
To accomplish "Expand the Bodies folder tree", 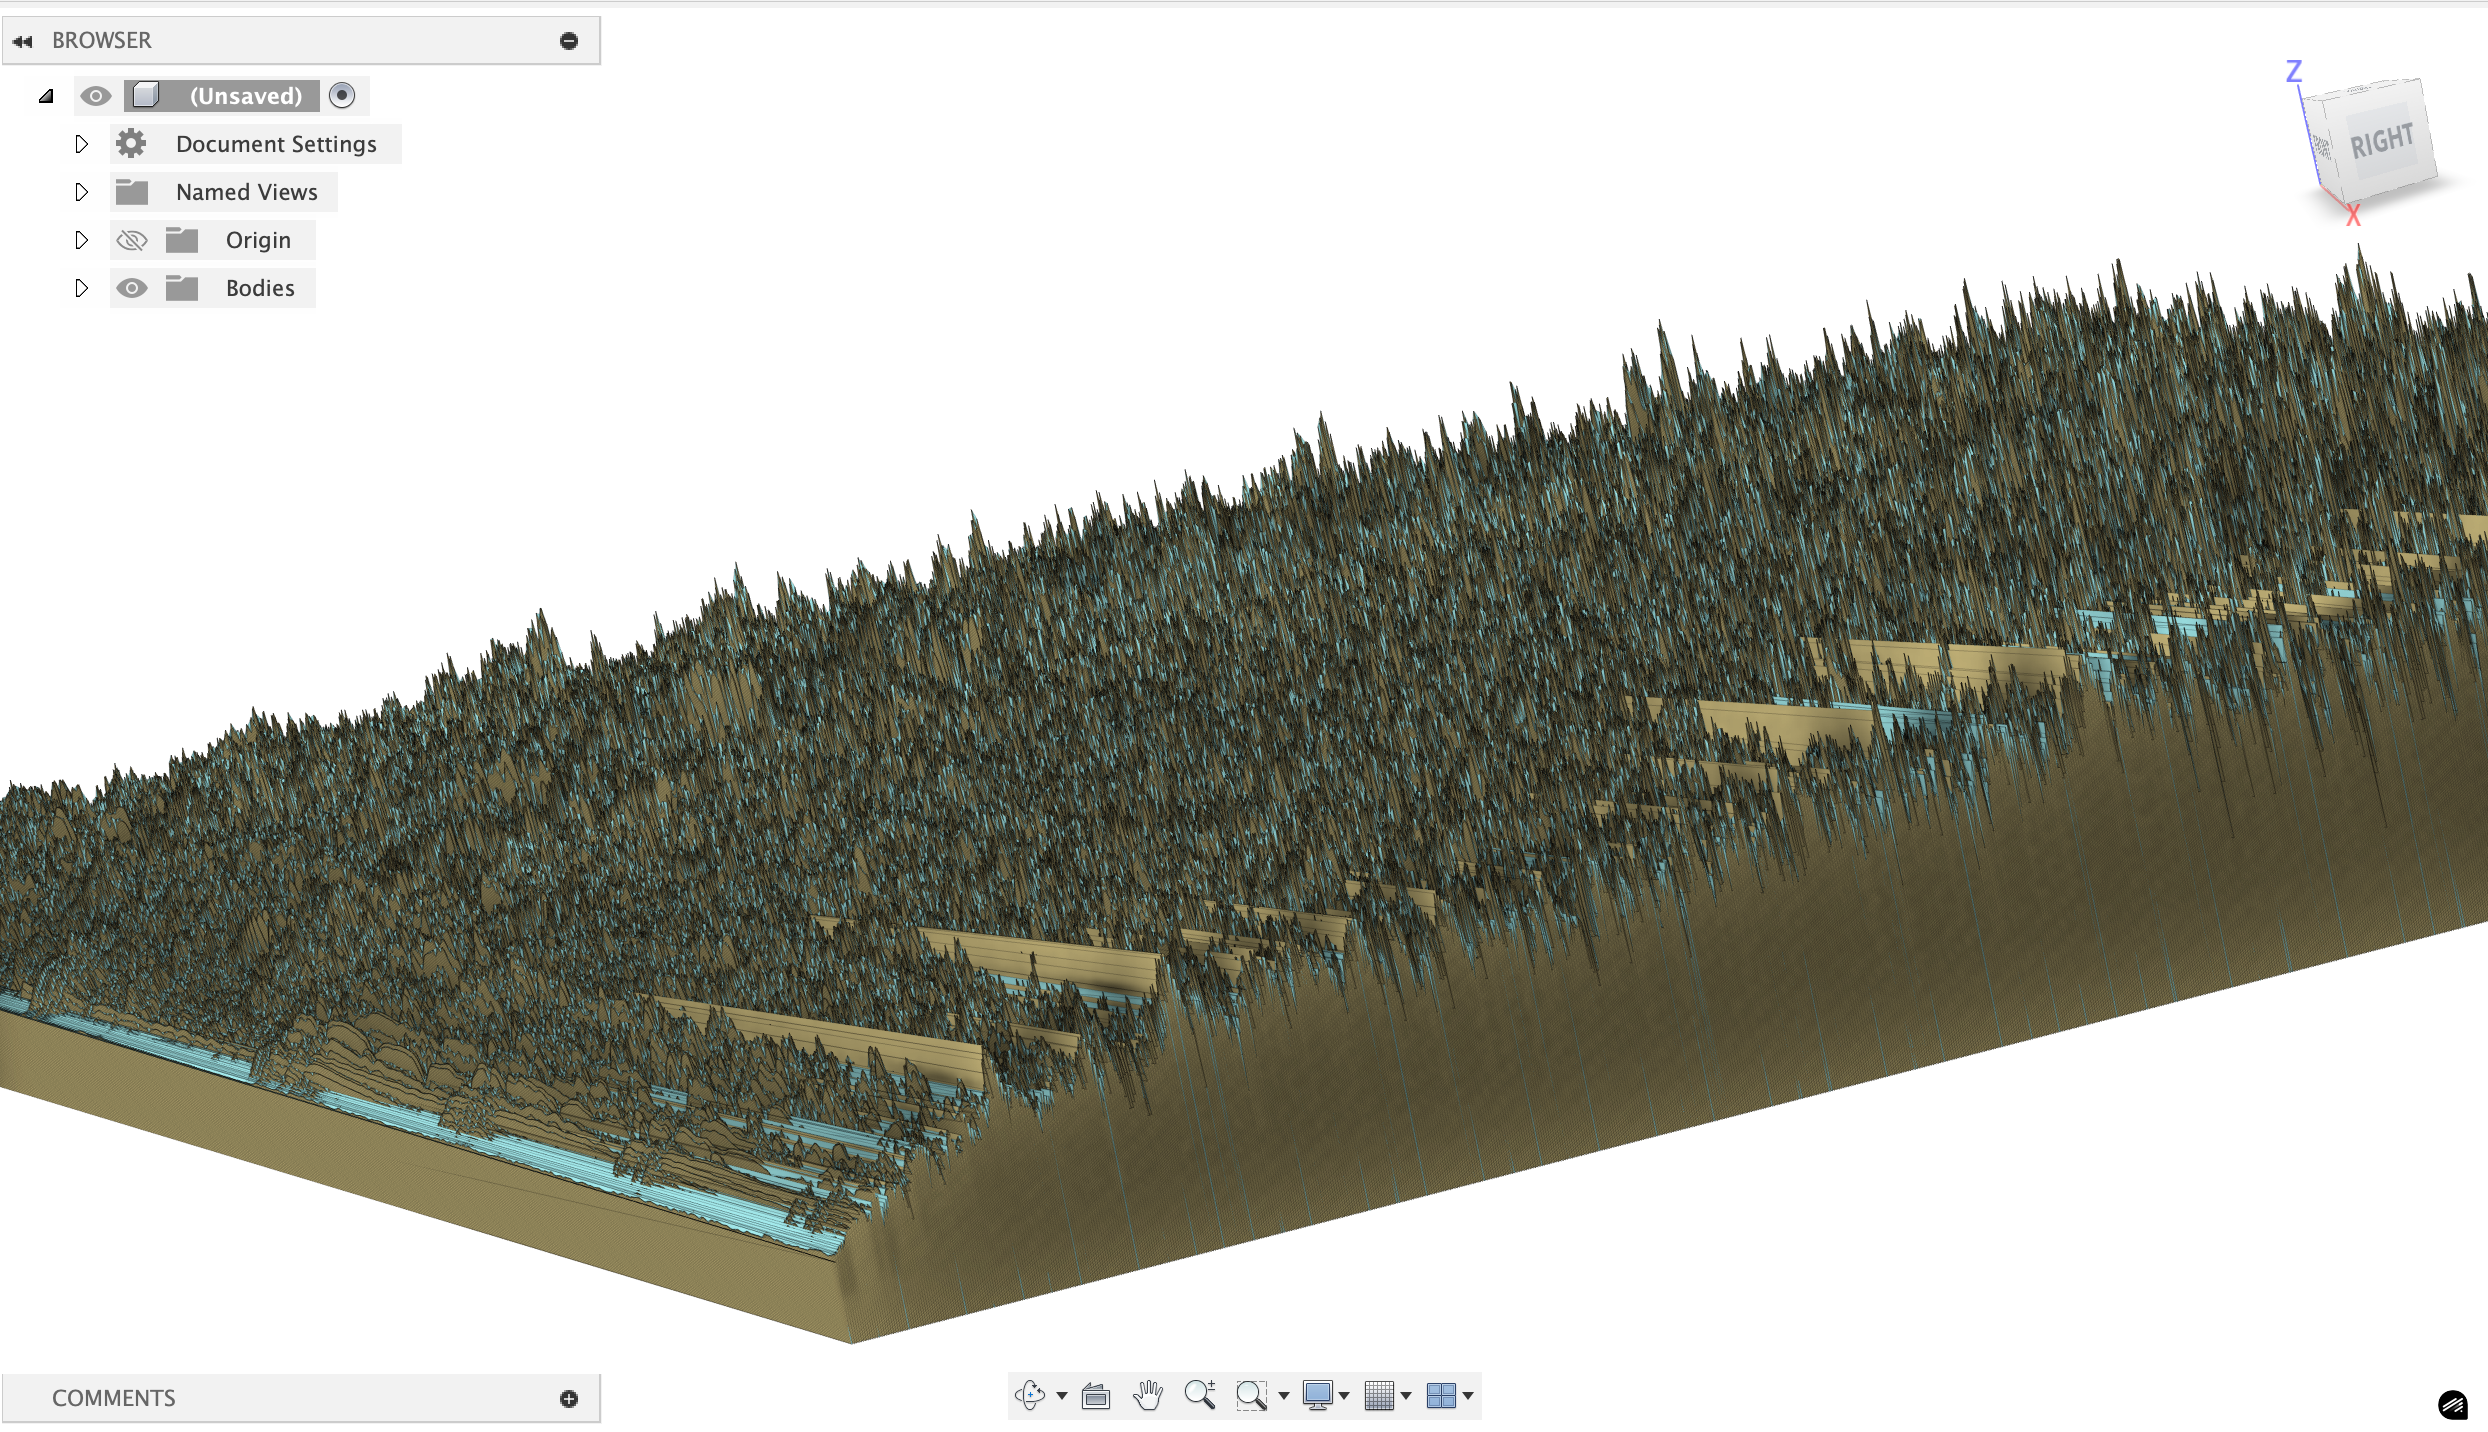I will pos(81,288).
